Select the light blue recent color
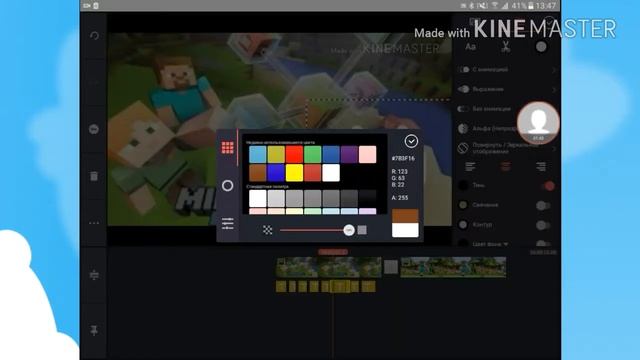The width and height of the screenshot is (640, 360). pos(258,155)
